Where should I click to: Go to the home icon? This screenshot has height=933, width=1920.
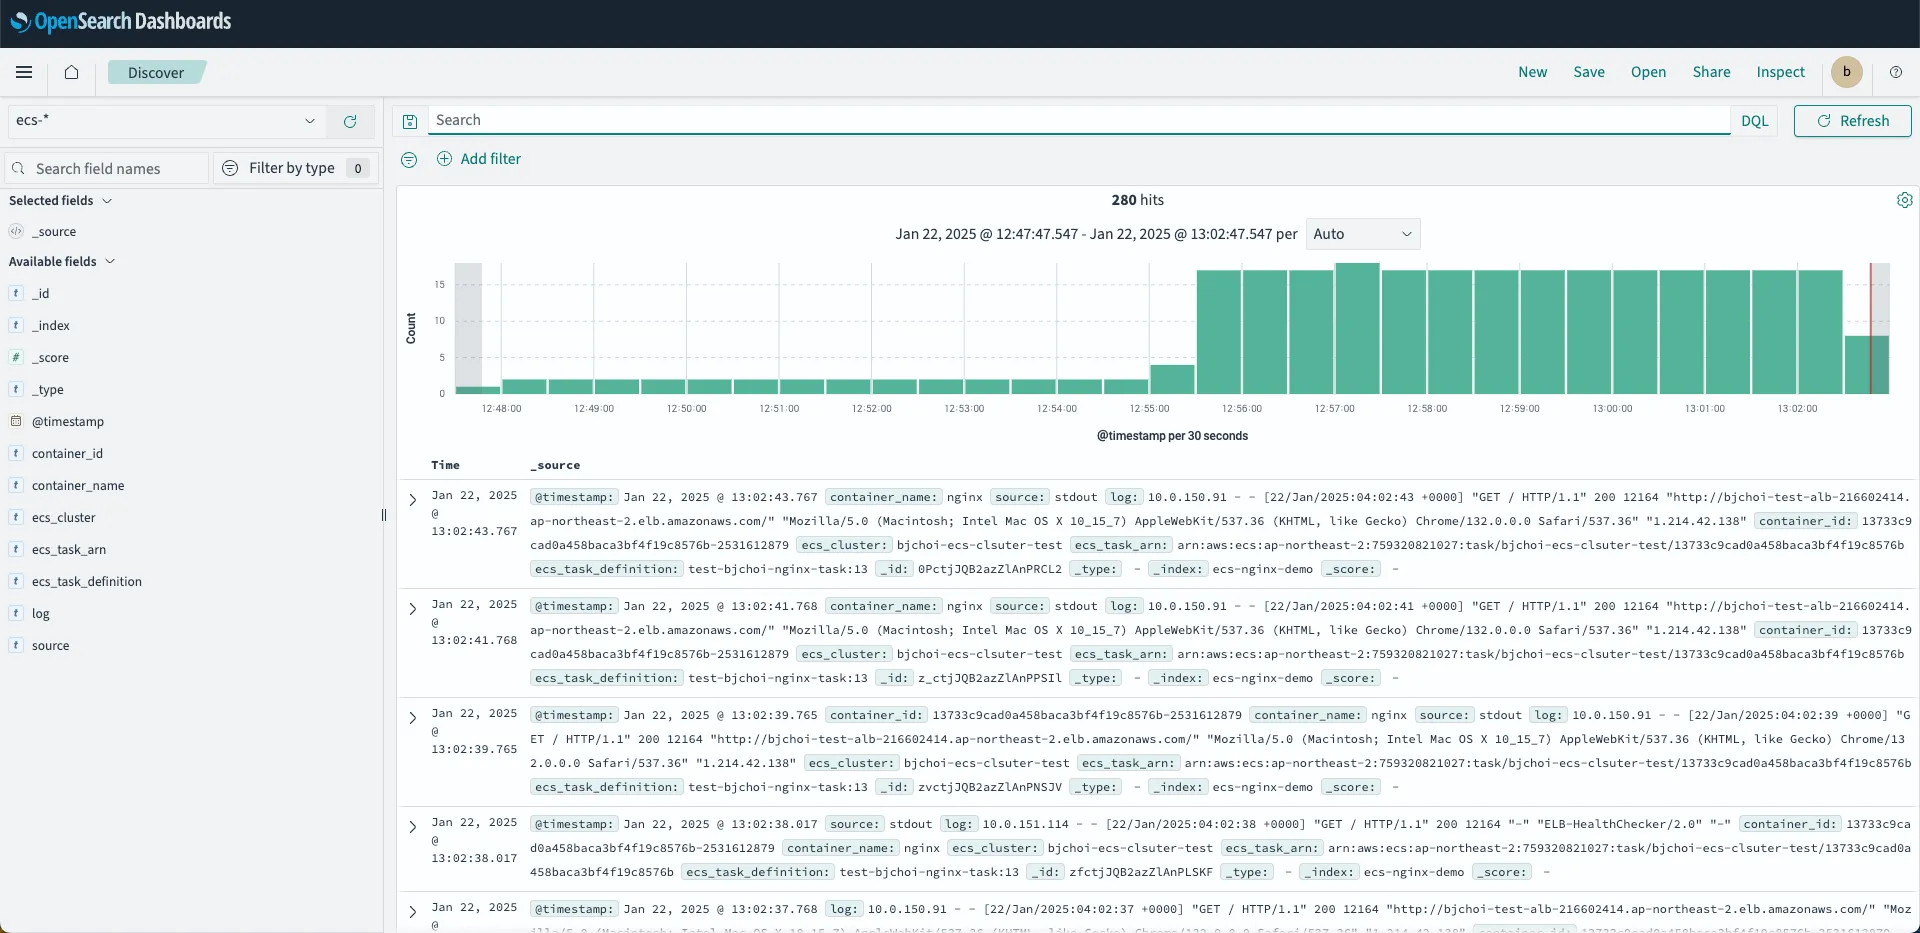pyautogui.click(x=71, y=72)
